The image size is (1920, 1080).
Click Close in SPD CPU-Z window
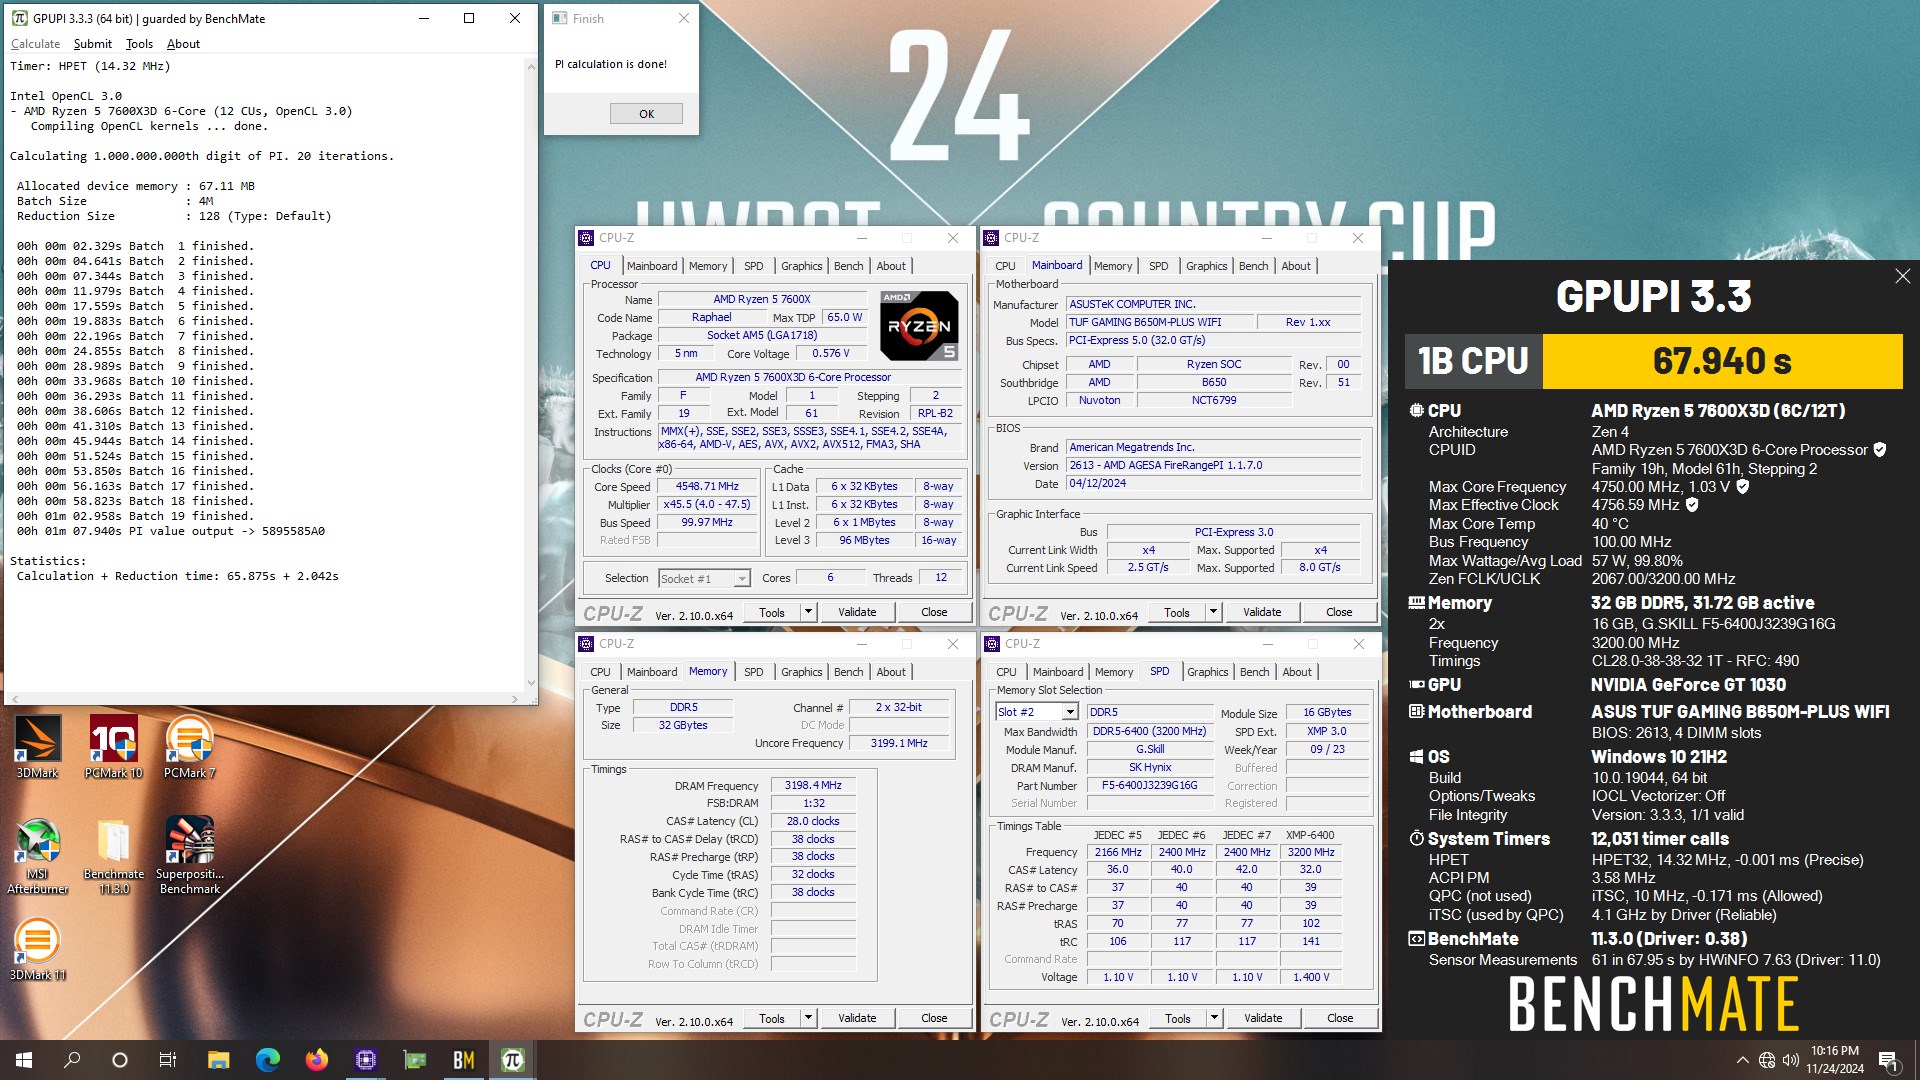pos(1340,1018)
